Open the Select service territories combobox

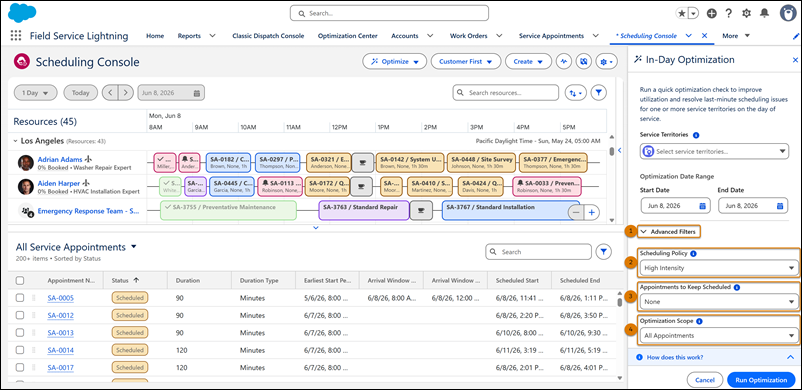pos(714,151)
